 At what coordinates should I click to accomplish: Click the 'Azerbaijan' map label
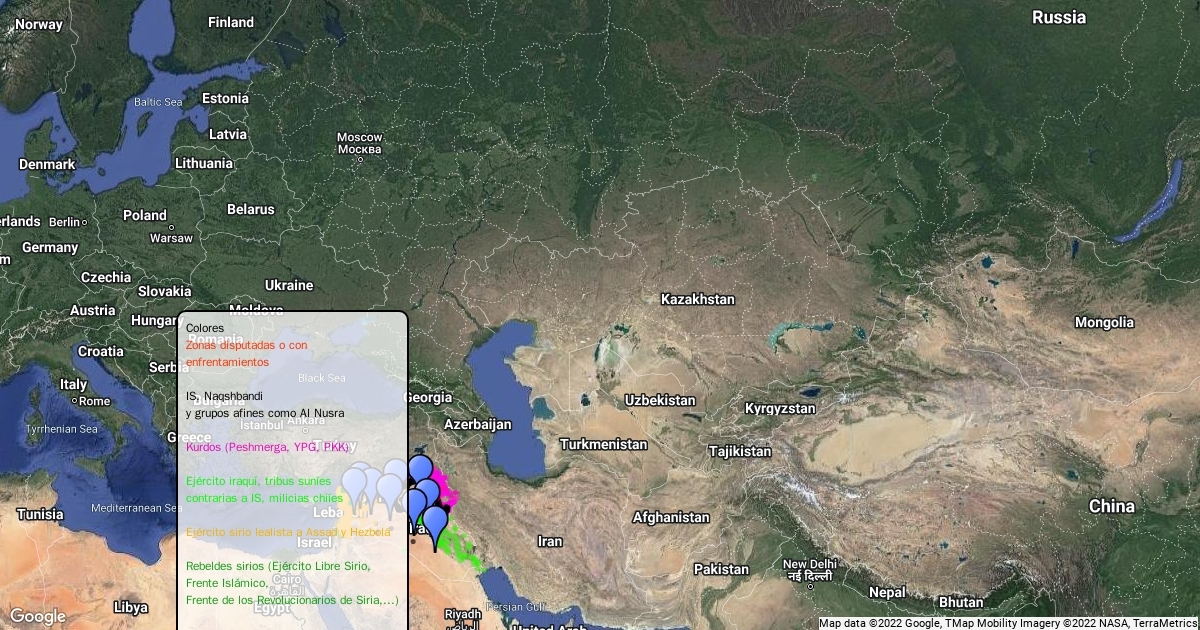click(x=475, y=424)
